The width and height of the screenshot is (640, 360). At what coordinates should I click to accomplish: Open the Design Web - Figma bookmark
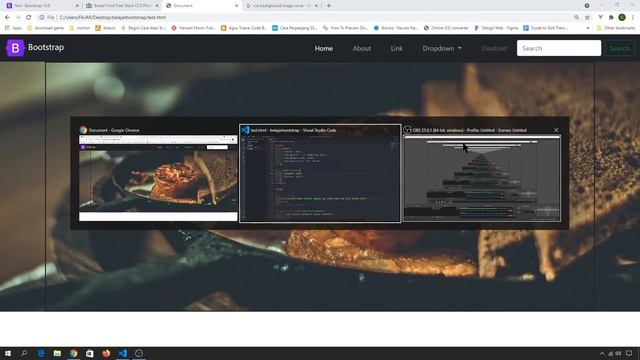coord(496,28)
